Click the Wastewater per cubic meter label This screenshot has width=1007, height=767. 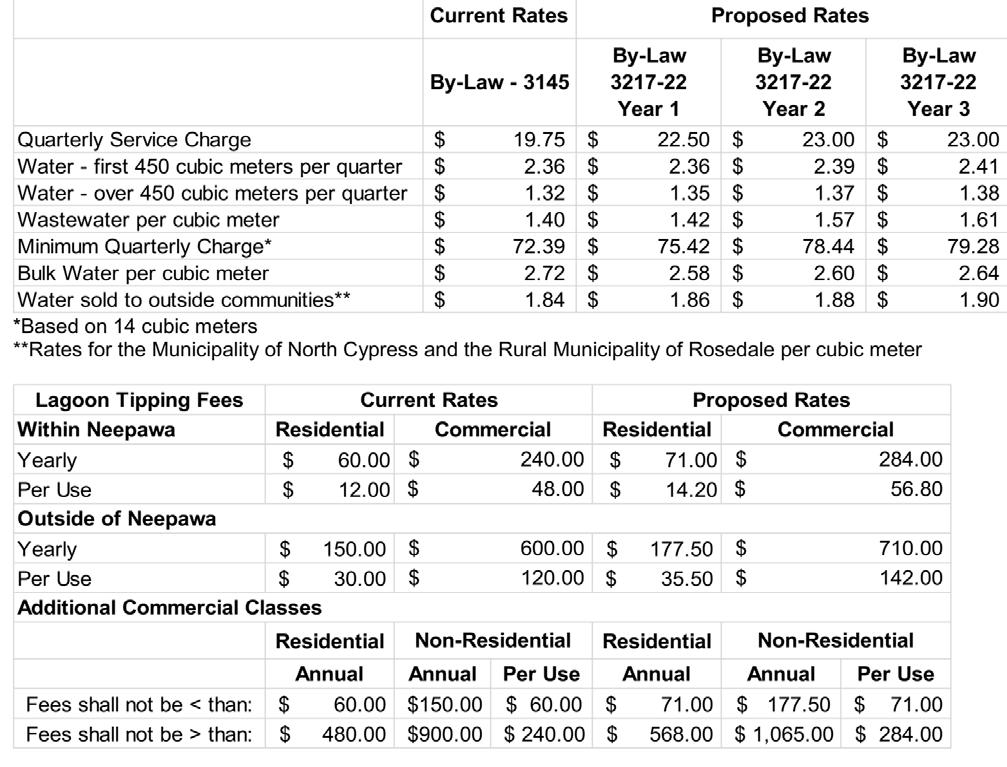(148, 220)
